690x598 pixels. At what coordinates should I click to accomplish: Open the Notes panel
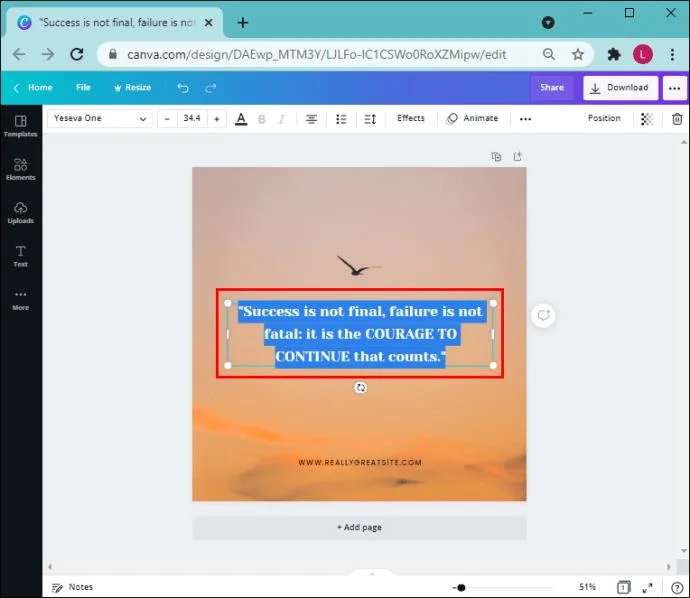click(72, 587)
